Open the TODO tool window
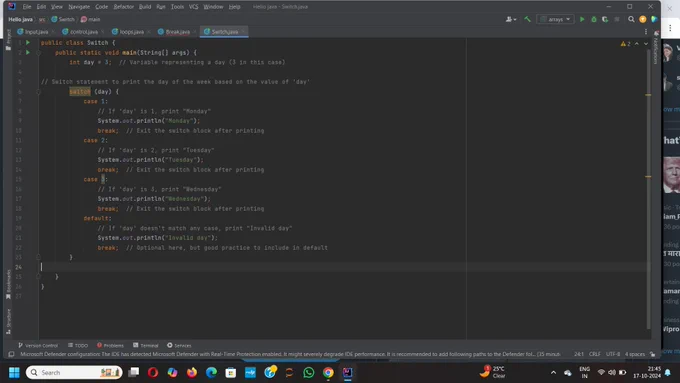Screen dimensions: 680x383 (x=78, y=345)
